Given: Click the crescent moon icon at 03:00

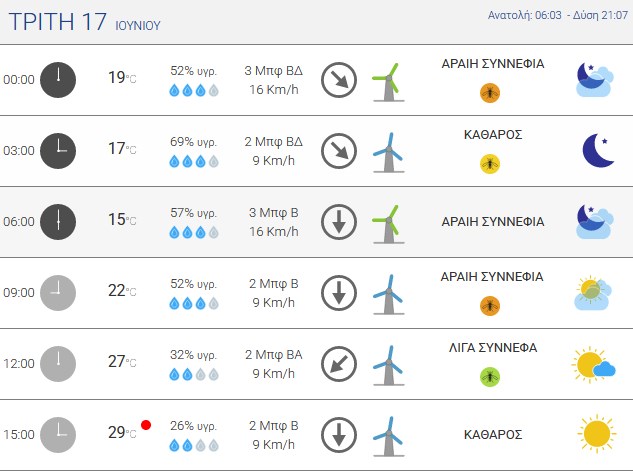Looking at the screenshot, I should click(x=598, y=150).
